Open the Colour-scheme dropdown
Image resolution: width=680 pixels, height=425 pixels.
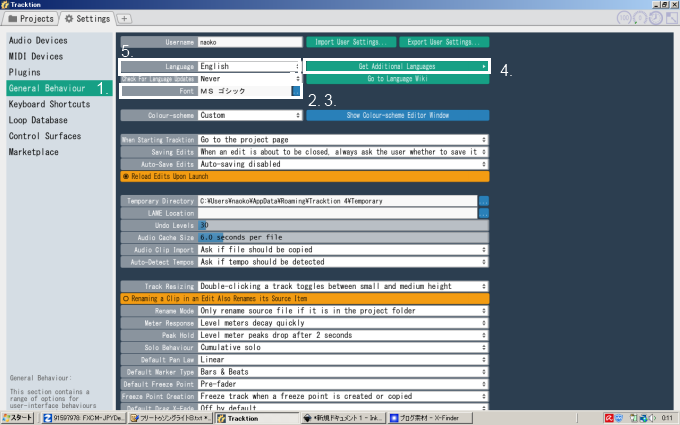(248, 115)
